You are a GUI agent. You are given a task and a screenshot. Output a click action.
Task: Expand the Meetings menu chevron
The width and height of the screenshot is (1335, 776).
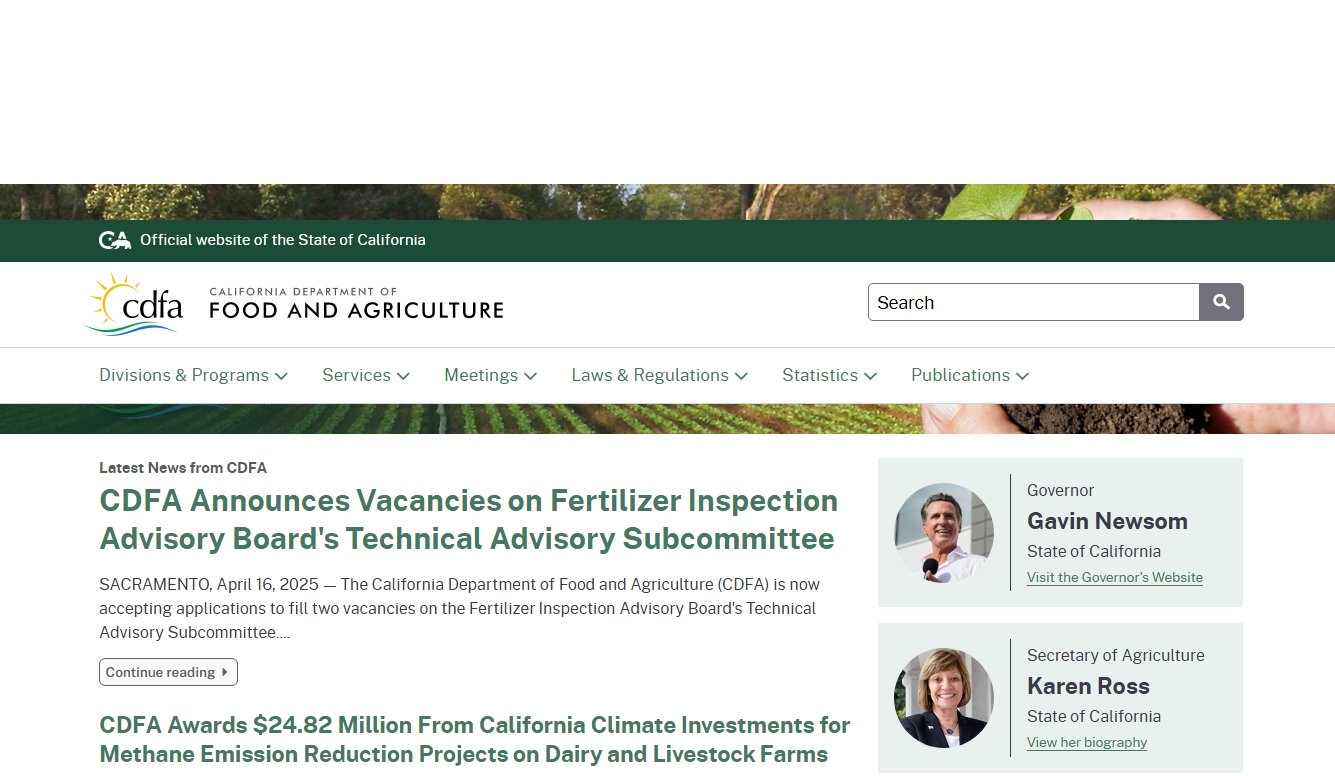coord(530,376)
